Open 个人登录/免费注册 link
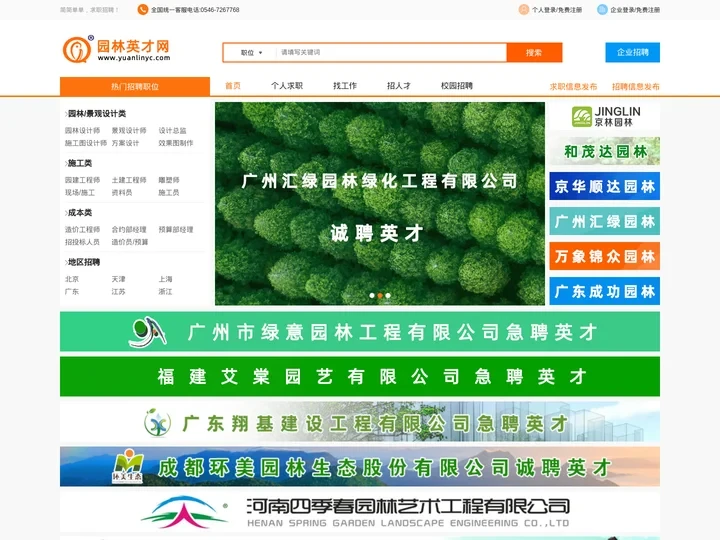 coord(557,10)
